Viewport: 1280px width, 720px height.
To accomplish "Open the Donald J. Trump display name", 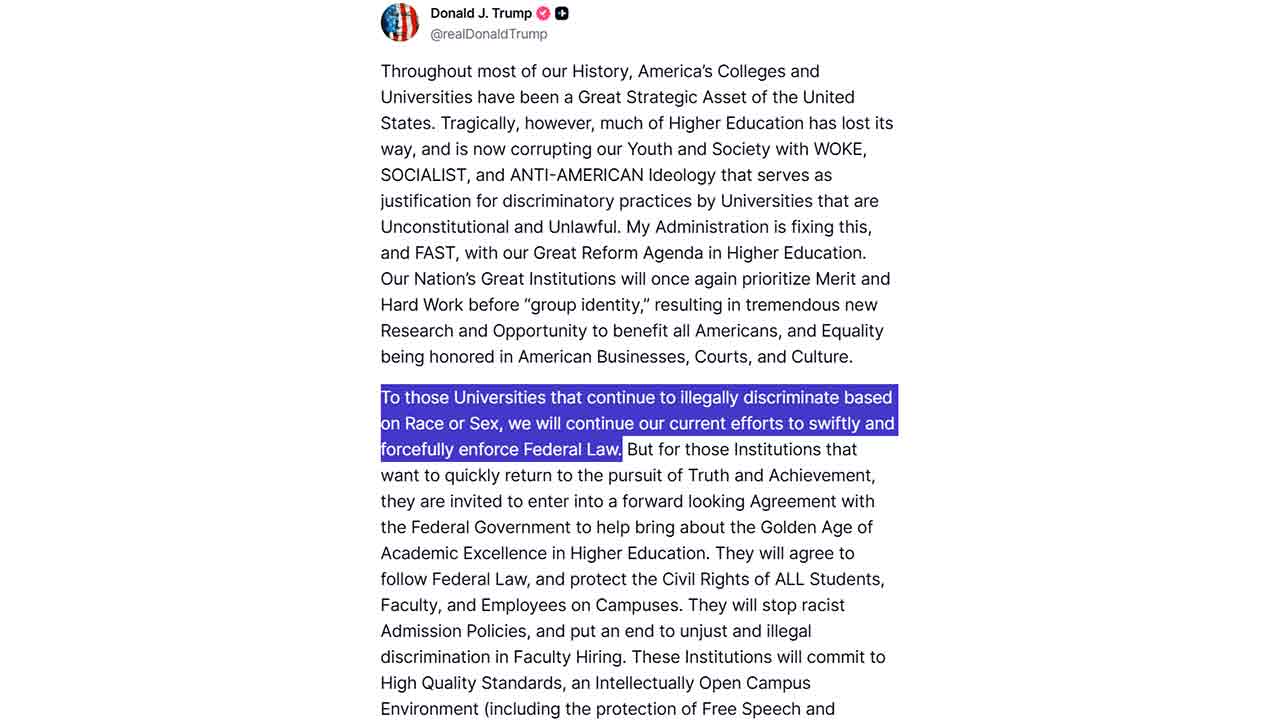I will [481, 13].
